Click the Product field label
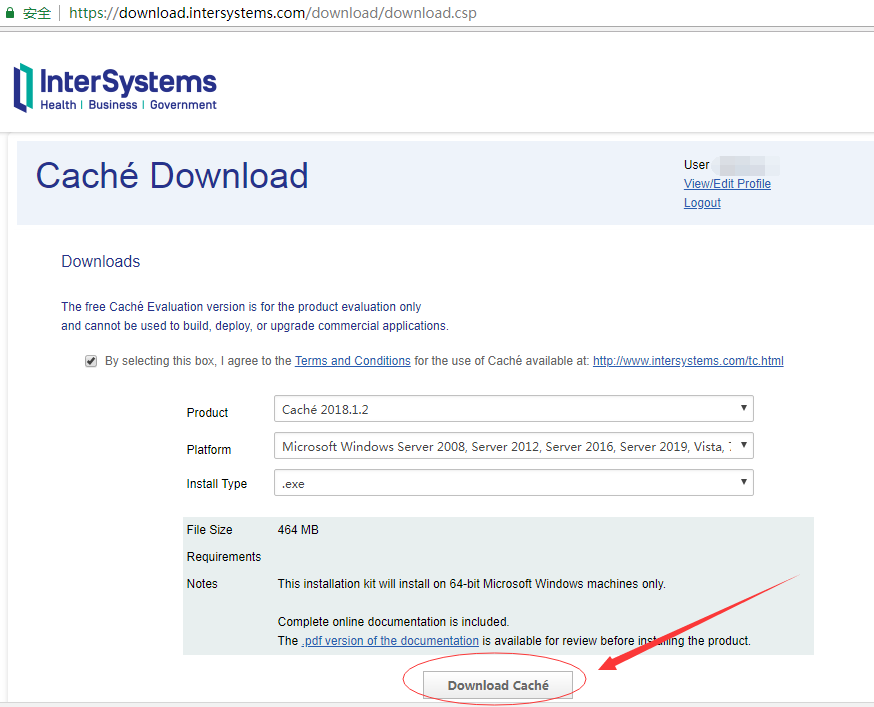This screenshot has width=874, height=707. click(x=207, y=413)
